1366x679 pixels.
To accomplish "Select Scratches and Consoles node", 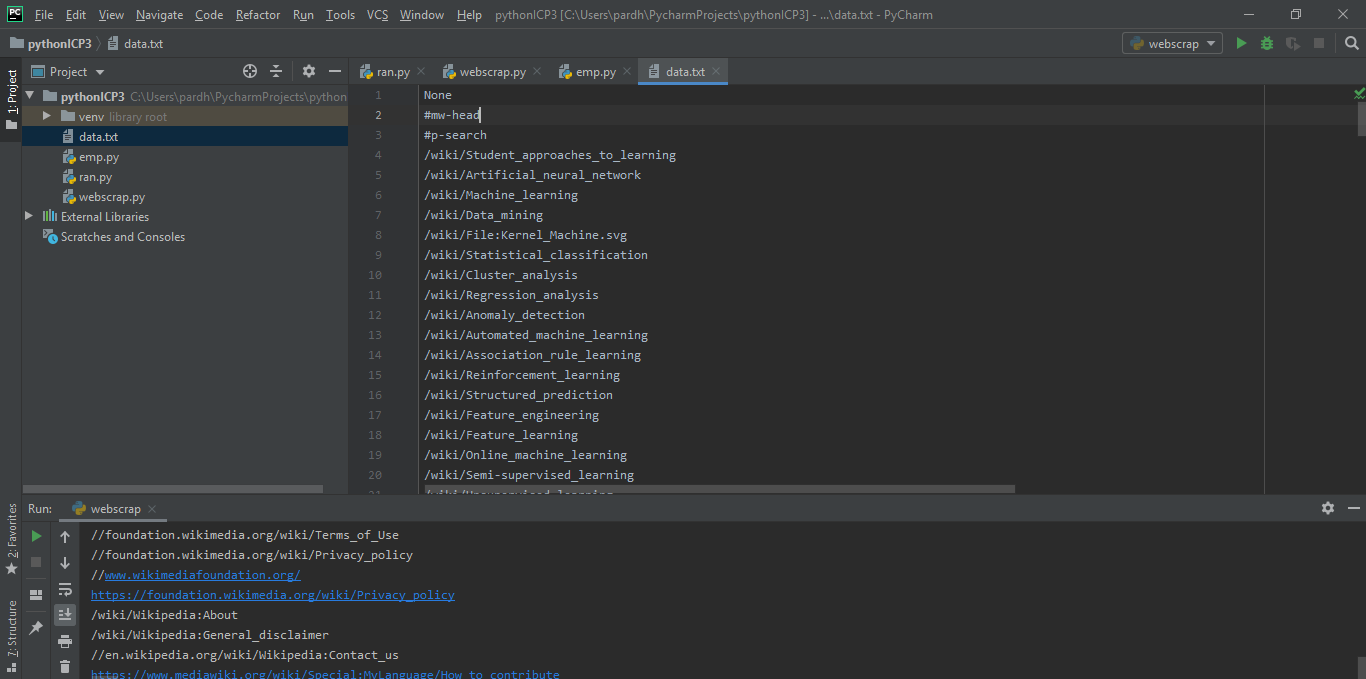I will pos(122,237).
